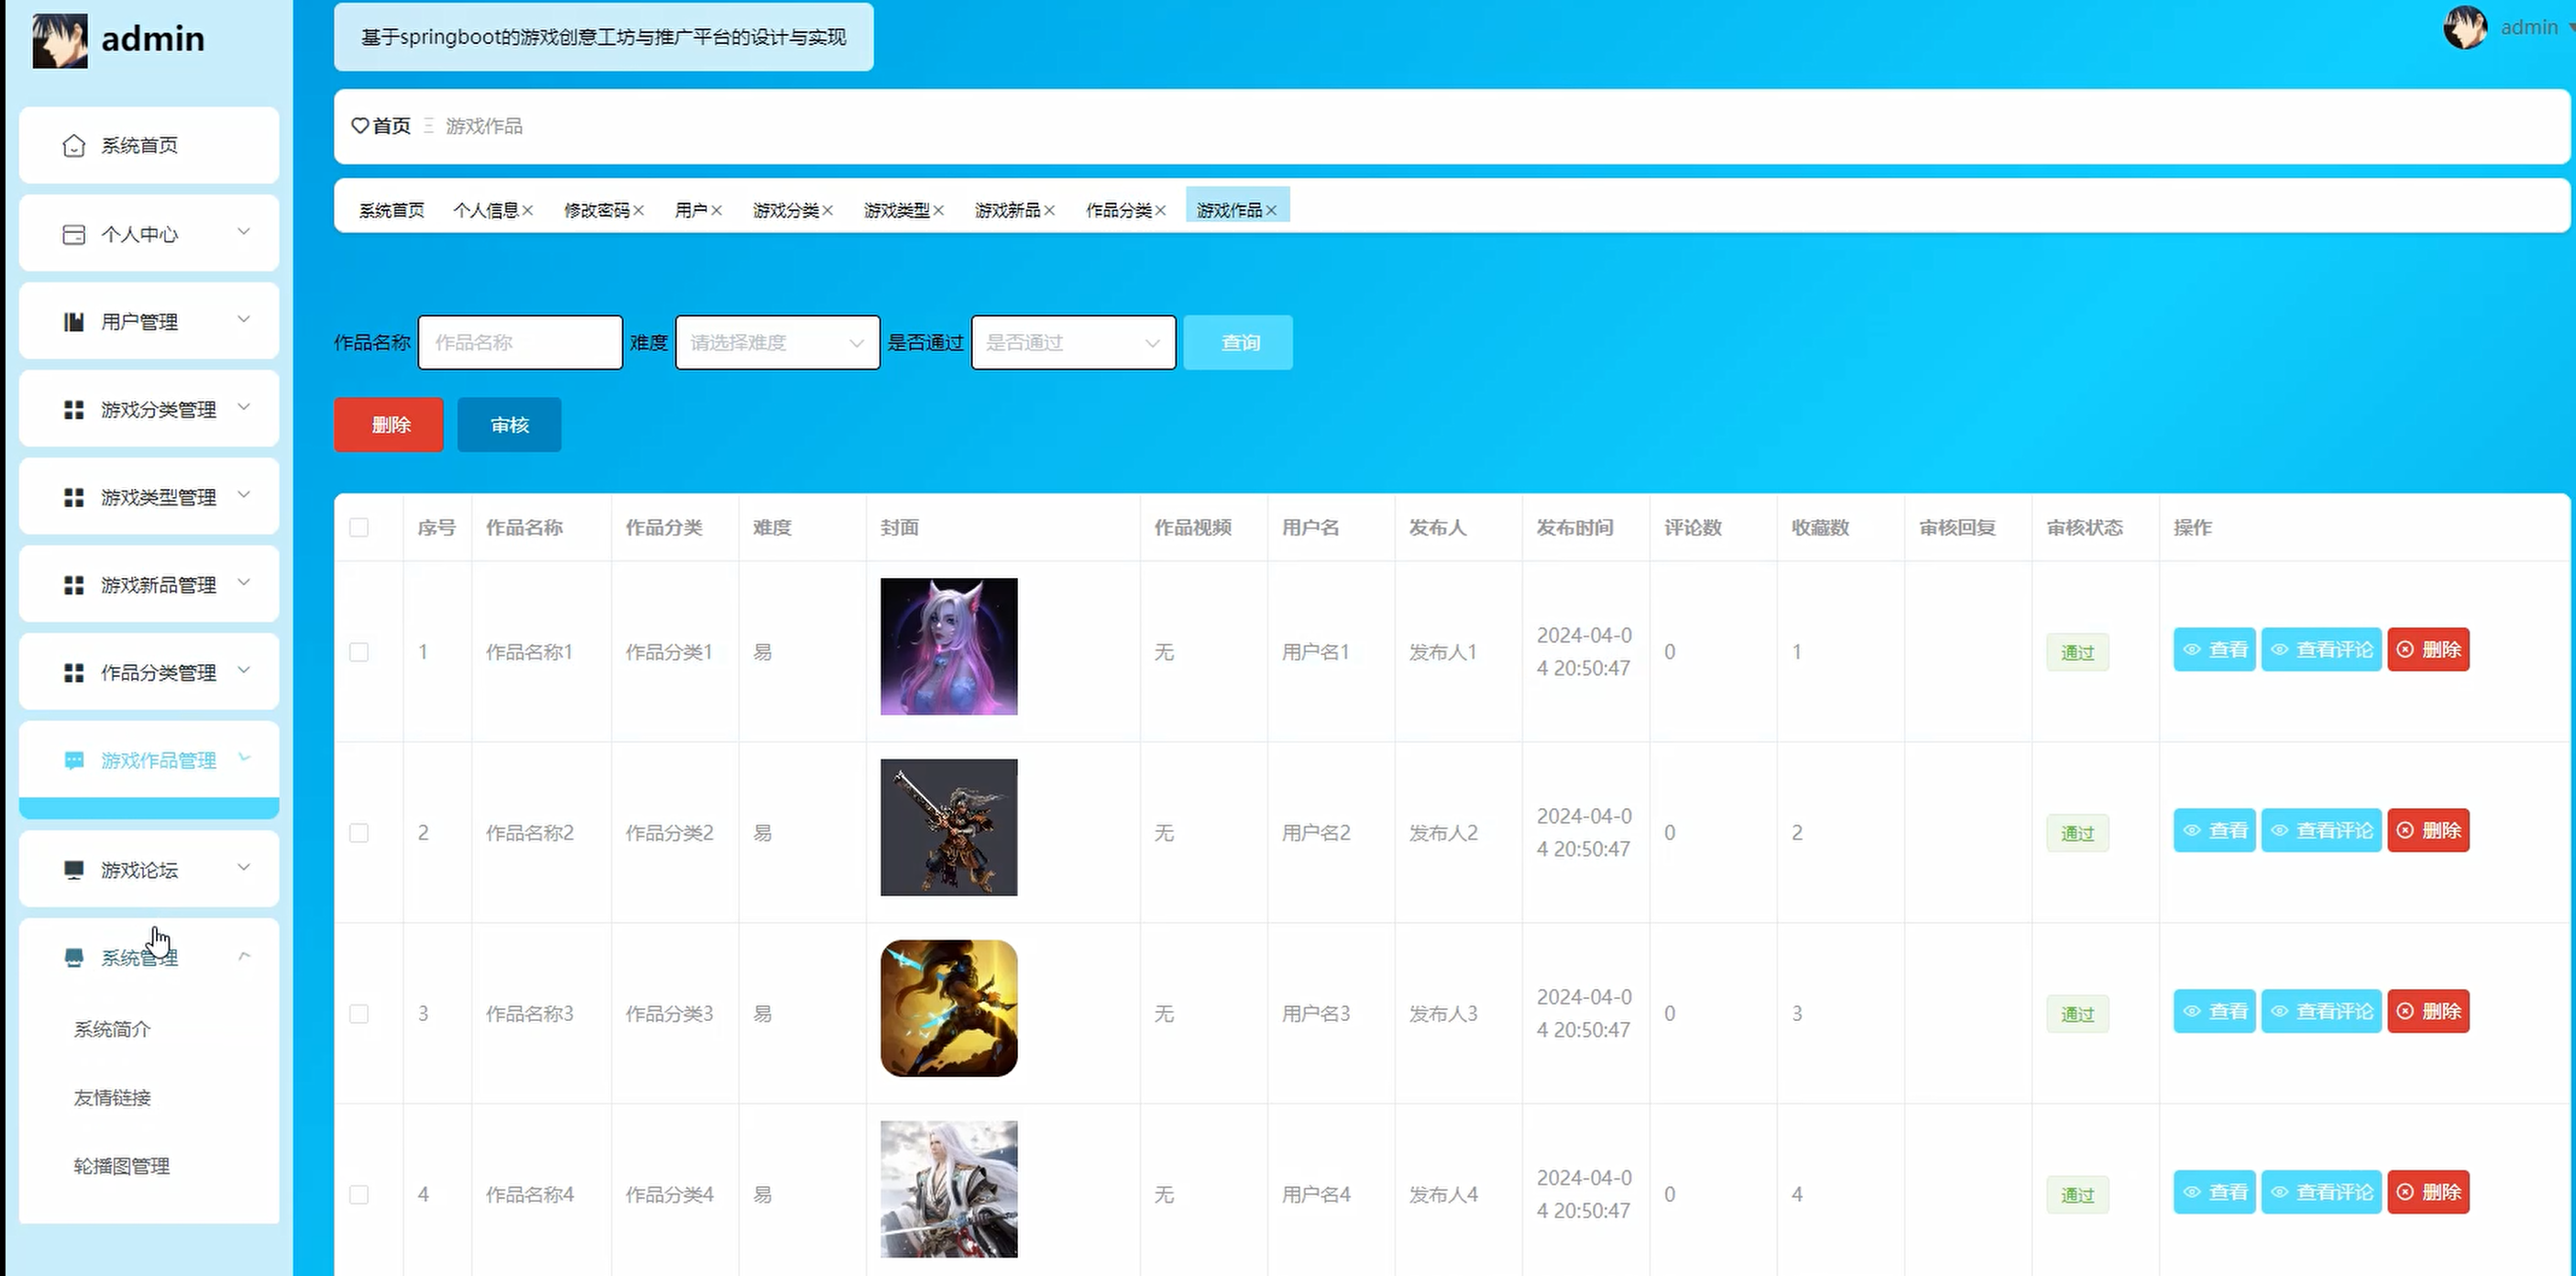Open 友情链接 in the sidebar
The width and height of the screenshot is (2576, 1276).
click(x=112, y=1098)
